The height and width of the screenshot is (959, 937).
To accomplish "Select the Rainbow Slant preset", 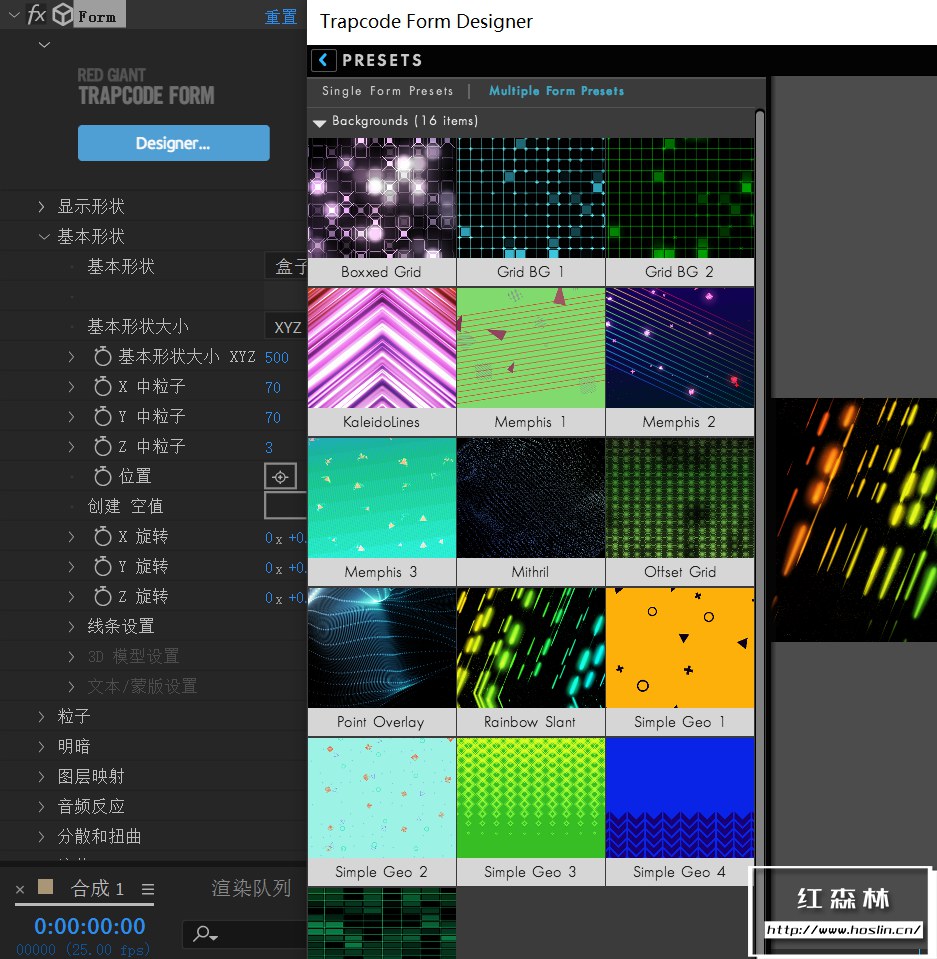I will 531,661.
